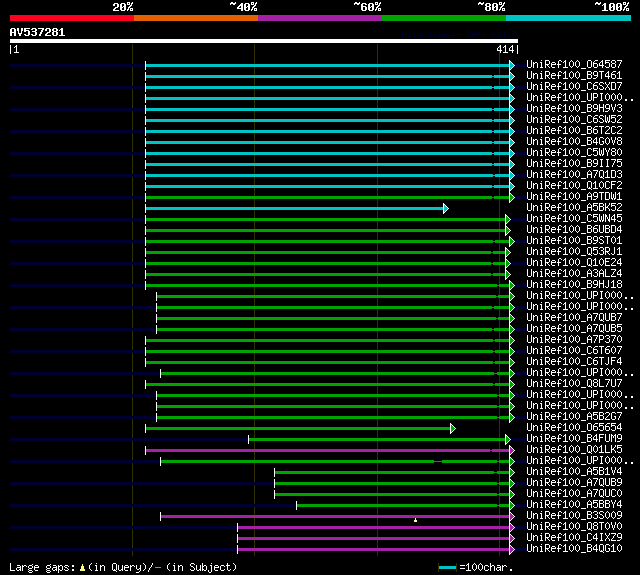Select the UniRef100_B4FUM9 label

574,439
